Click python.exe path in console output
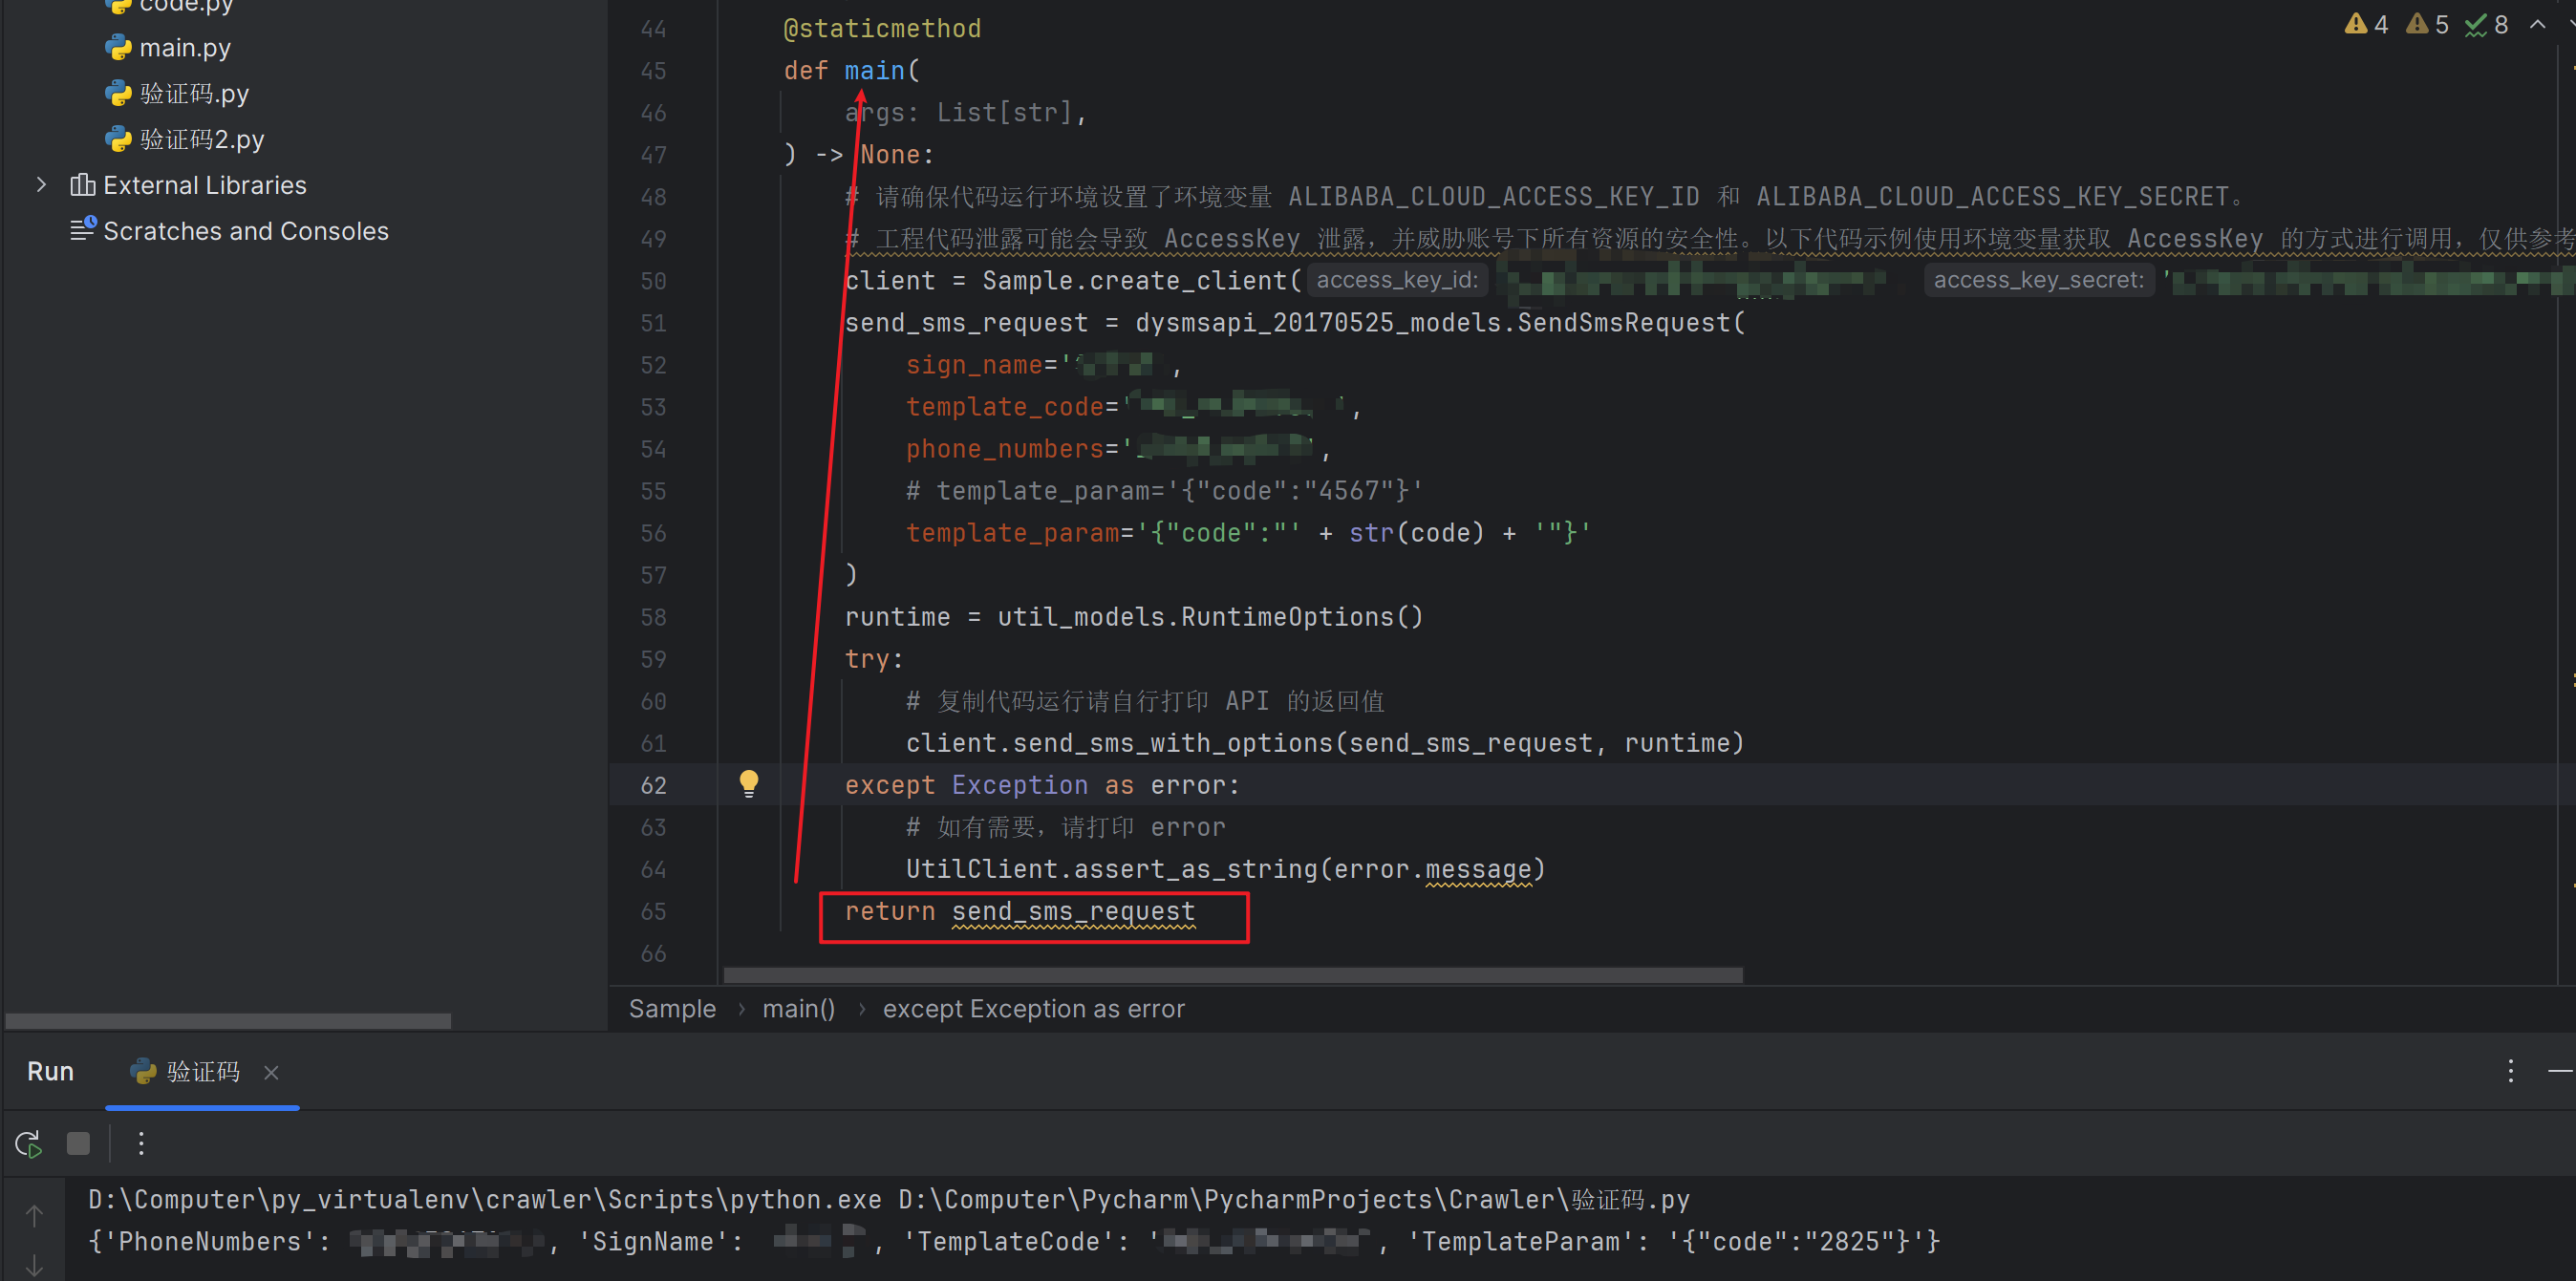This screenshot has height=1281, width=2576. pyautogui.click(x=485, y=1199)
